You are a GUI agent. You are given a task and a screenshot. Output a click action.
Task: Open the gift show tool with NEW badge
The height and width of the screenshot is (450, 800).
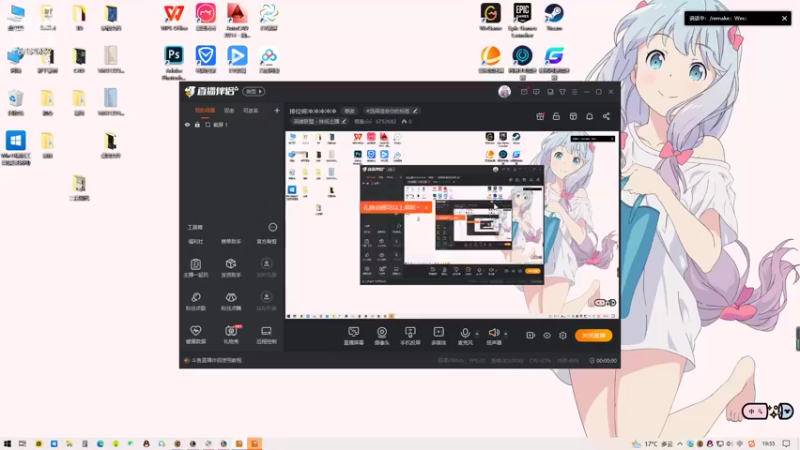(231, 335)
